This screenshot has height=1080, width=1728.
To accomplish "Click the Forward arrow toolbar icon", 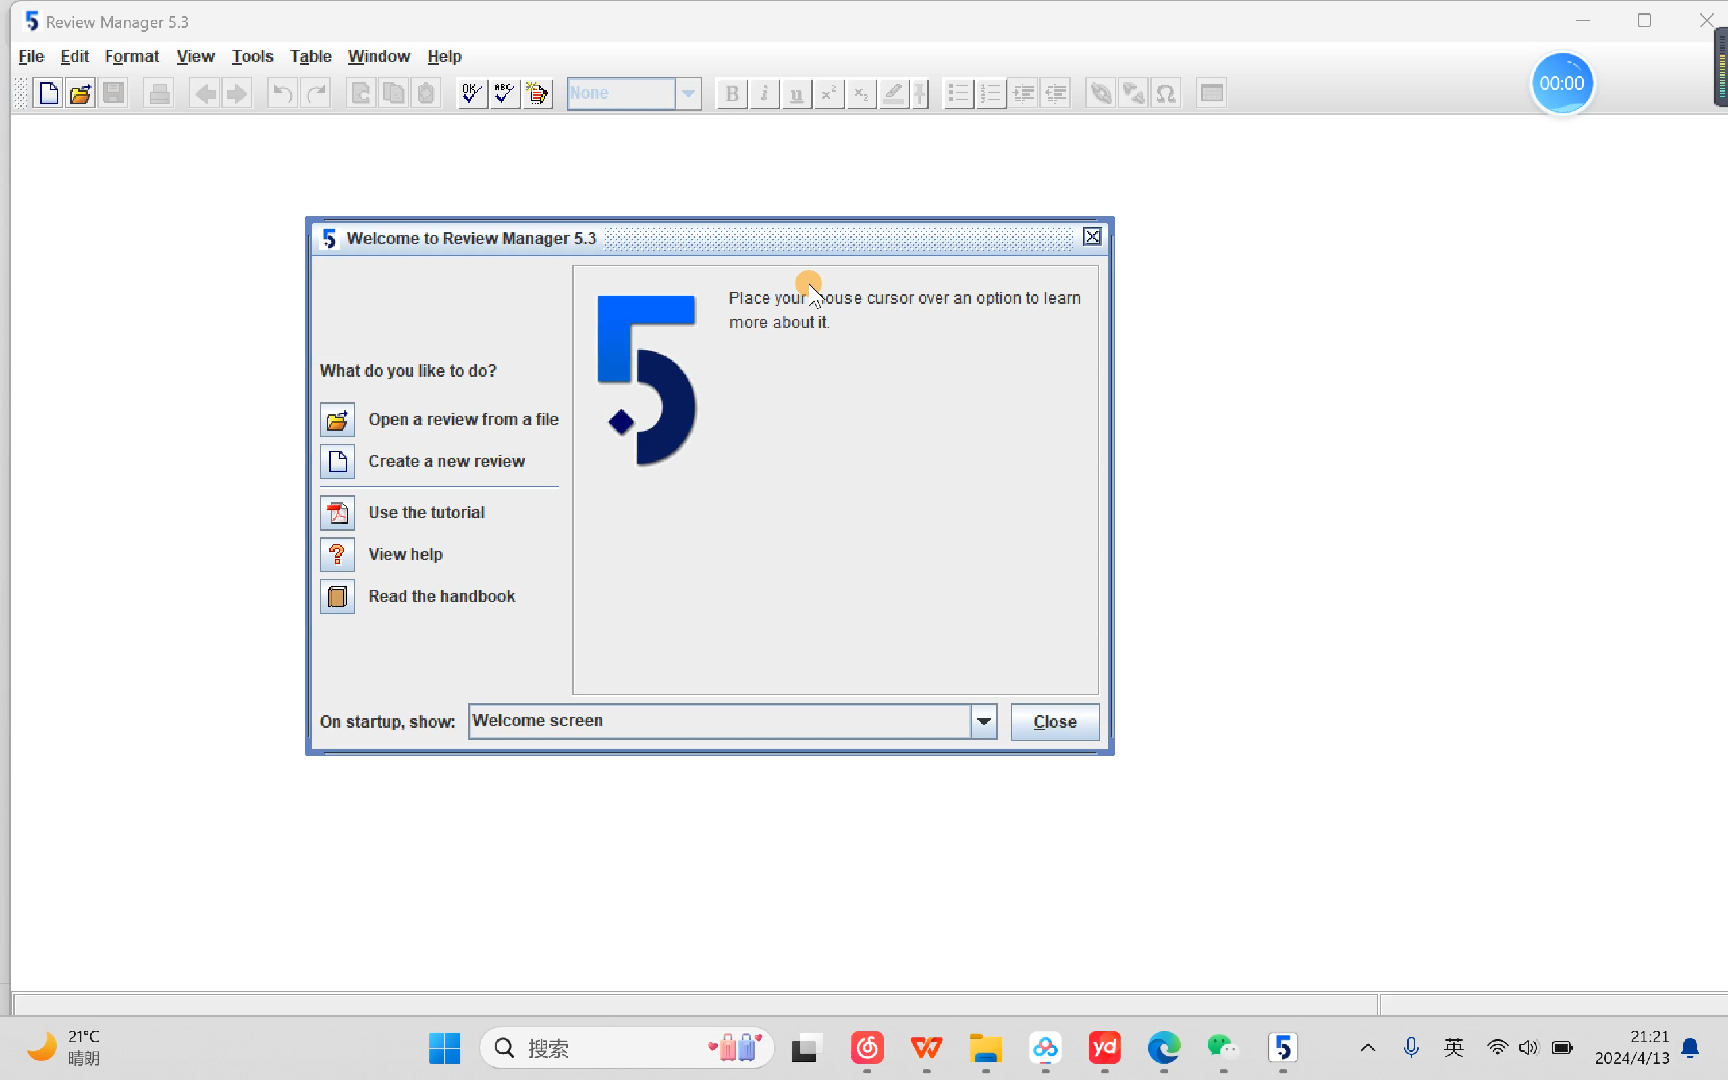I will coord(237,93).
